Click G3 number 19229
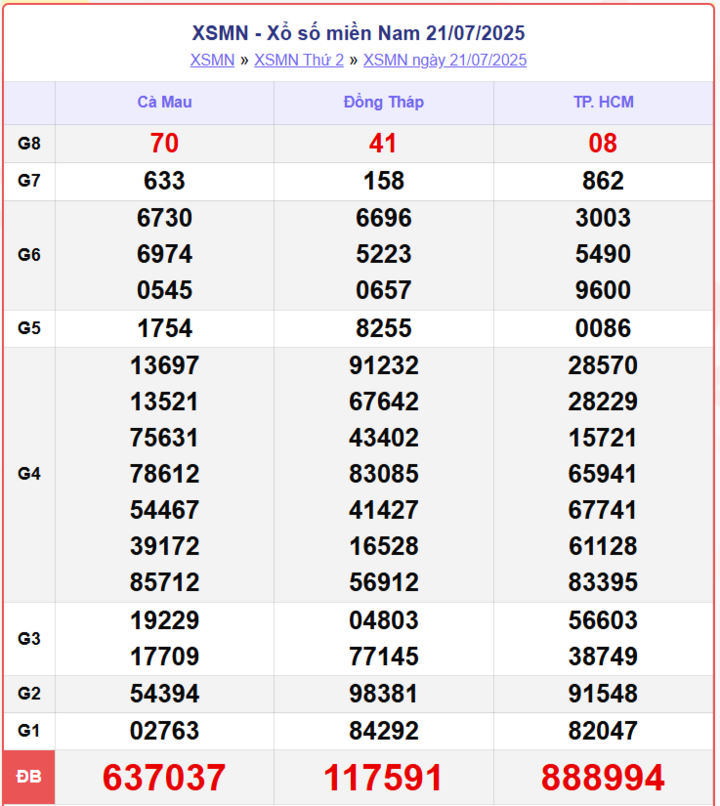The height and width of the screenshot is (806, 720). [164, 620]
